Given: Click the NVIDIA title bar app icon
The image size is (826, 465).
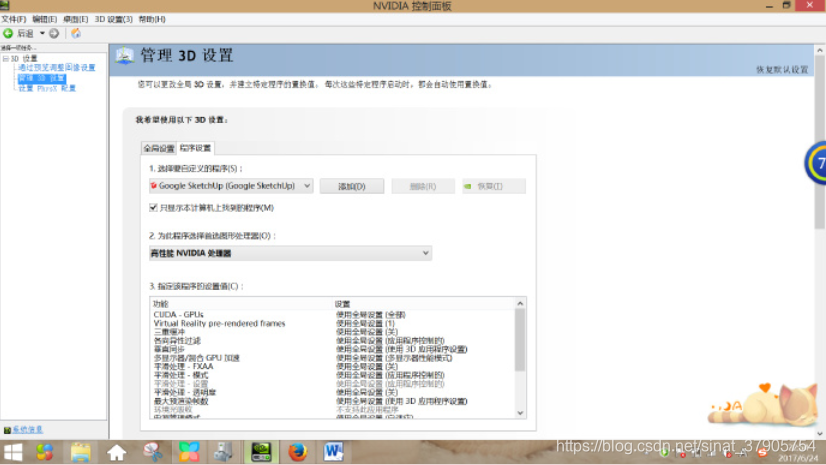Looking at the screenshot, I should pyautogui.click(x=5, y=5).
